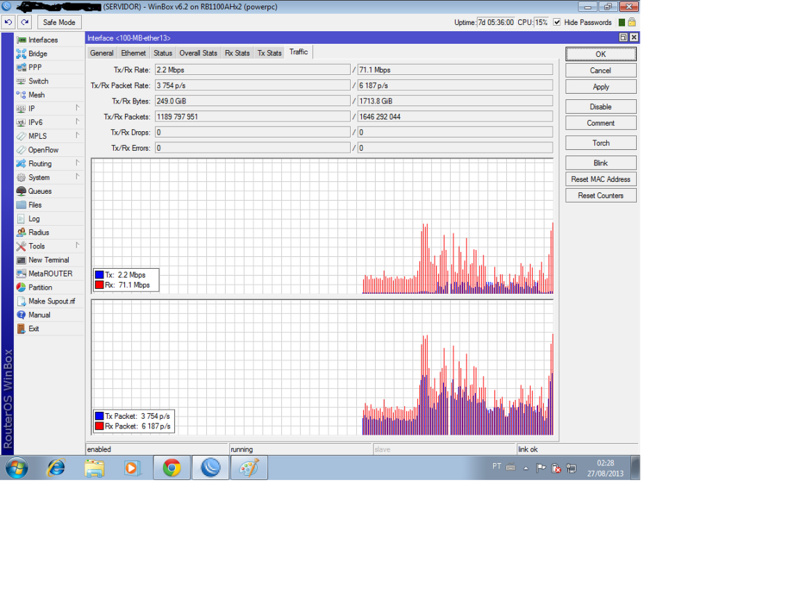Click blue Tx Packet legend swatch
Screen dimensions: 800x600
[99, 416]
